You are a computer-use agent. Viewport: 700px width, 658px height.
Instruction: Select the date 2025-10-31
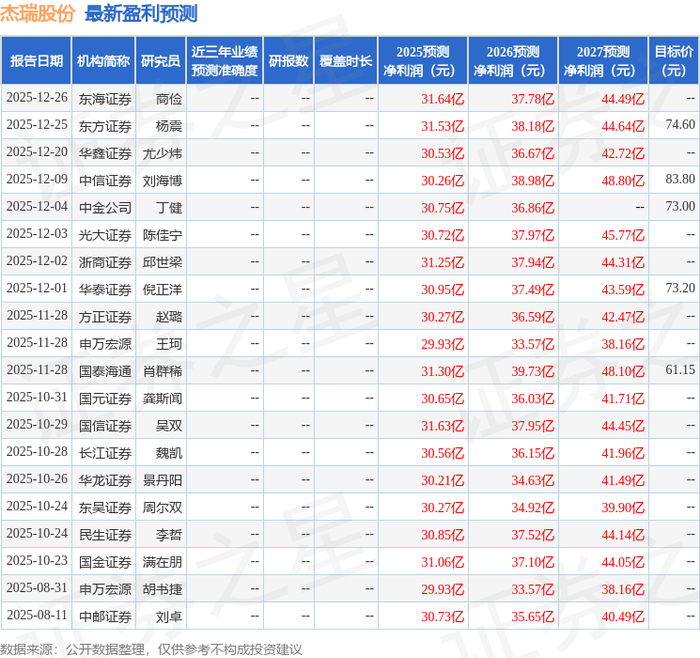(x=37, y=397)
